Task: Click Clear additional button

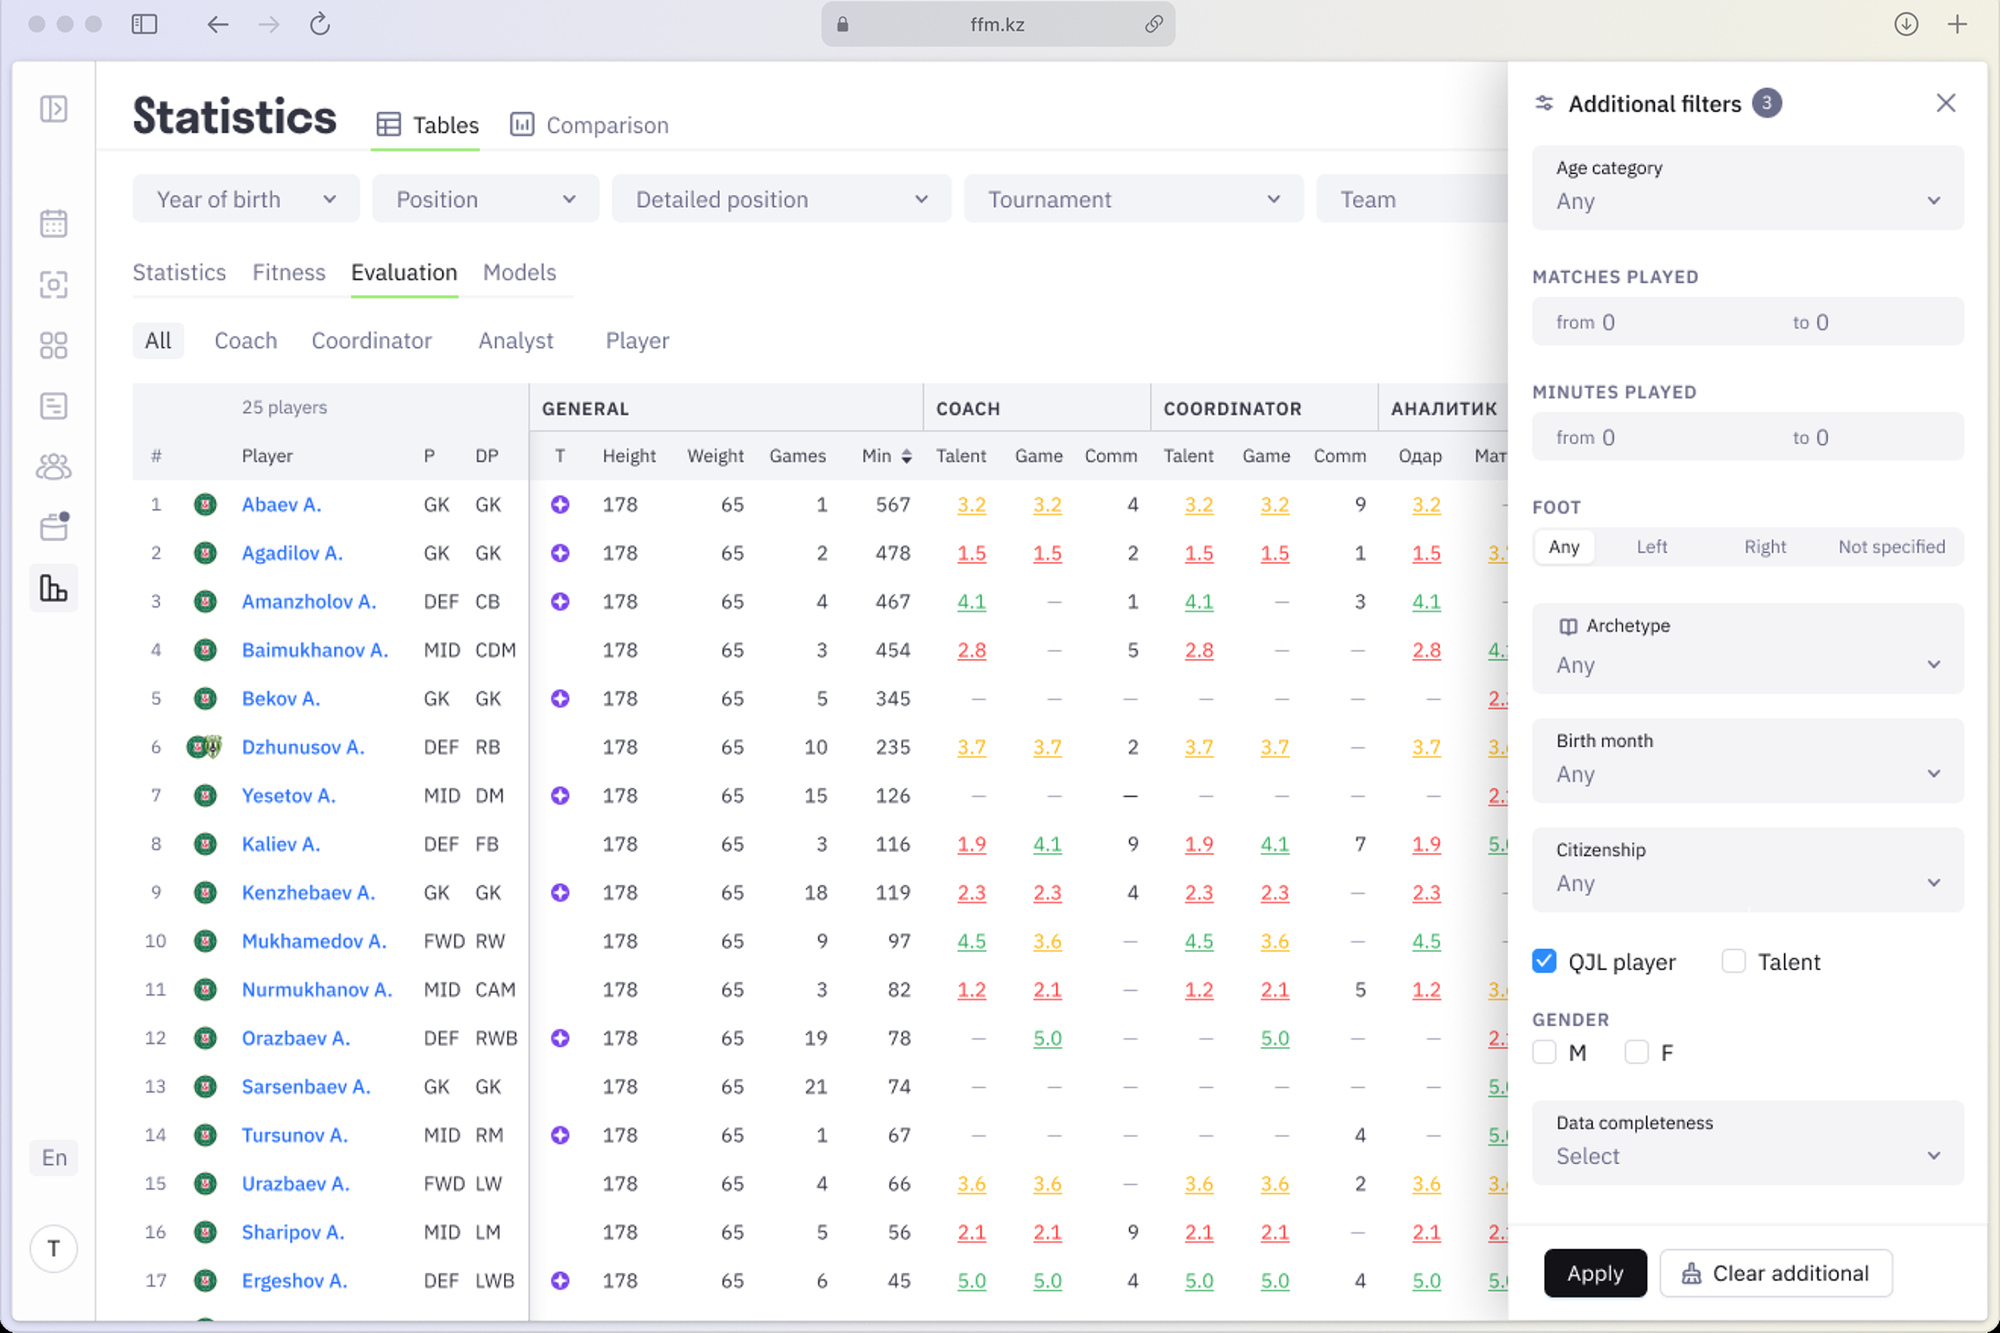Action: (1775, 1273)
